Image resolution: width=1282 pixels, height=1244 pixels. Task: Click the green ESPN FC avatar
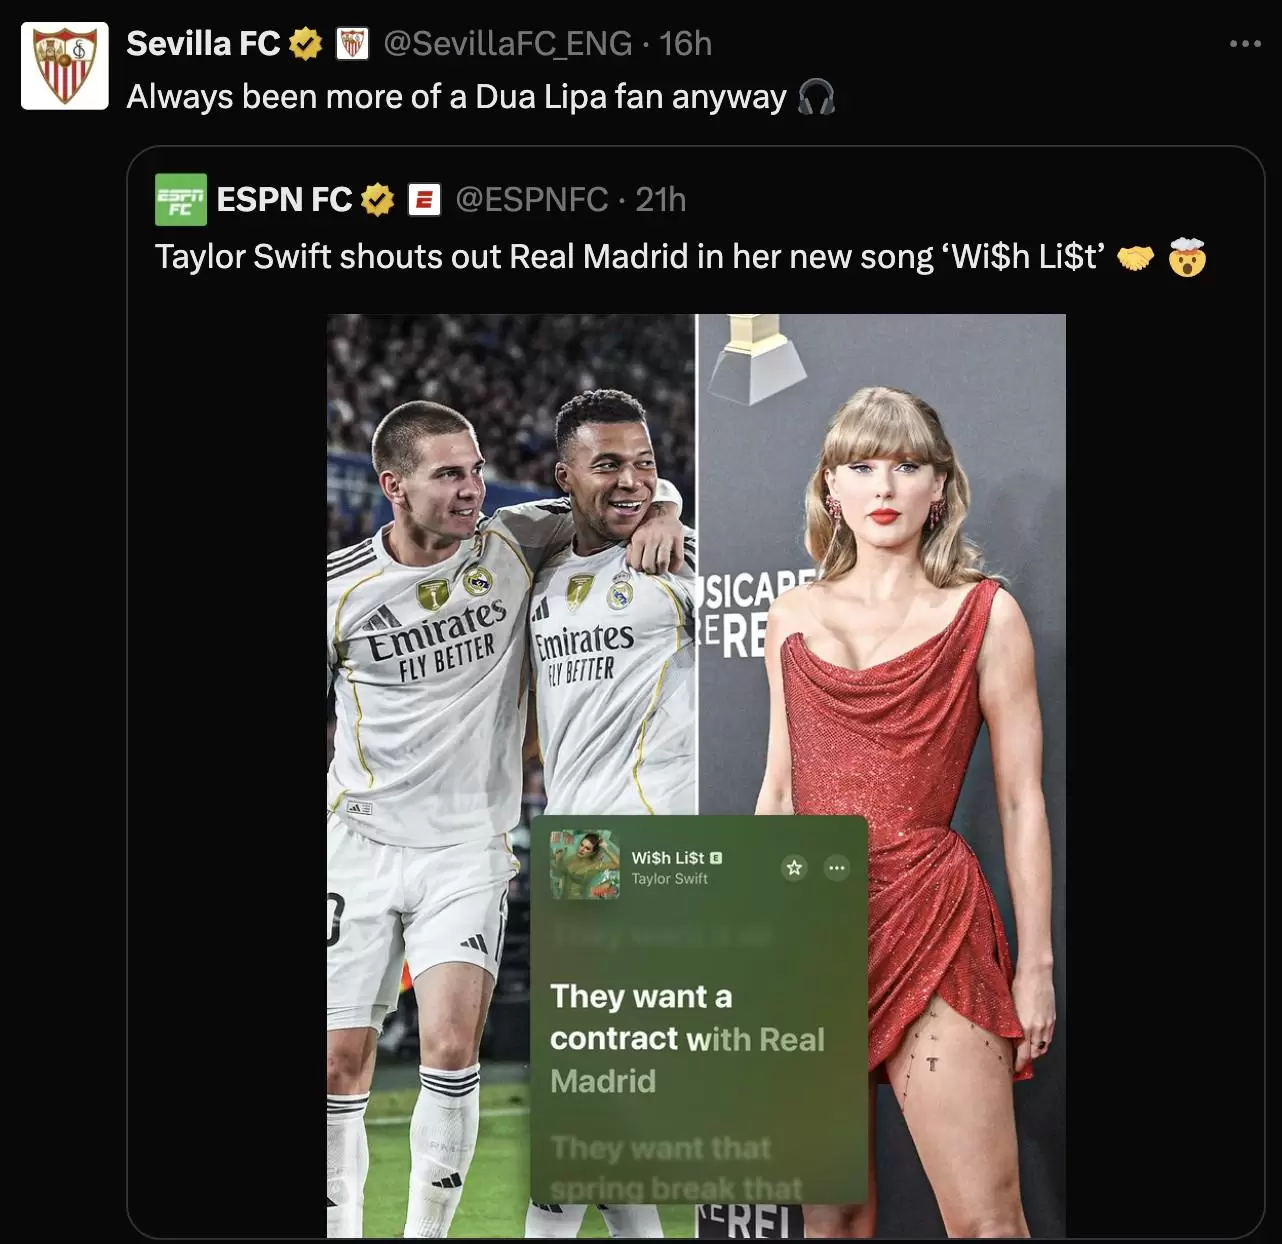pos(181,200)
